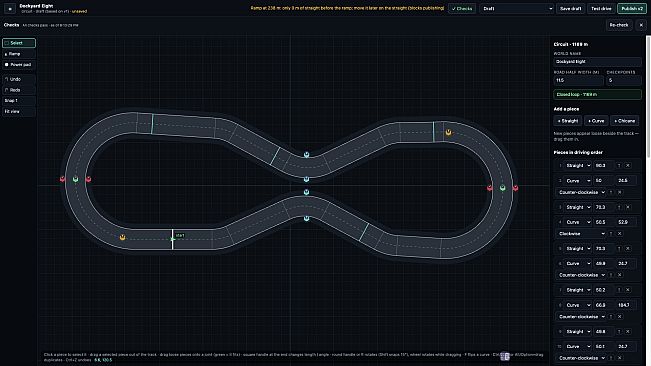Add a Straight piece
Viewport: 651px width, 366px height.
coord(568,121)
